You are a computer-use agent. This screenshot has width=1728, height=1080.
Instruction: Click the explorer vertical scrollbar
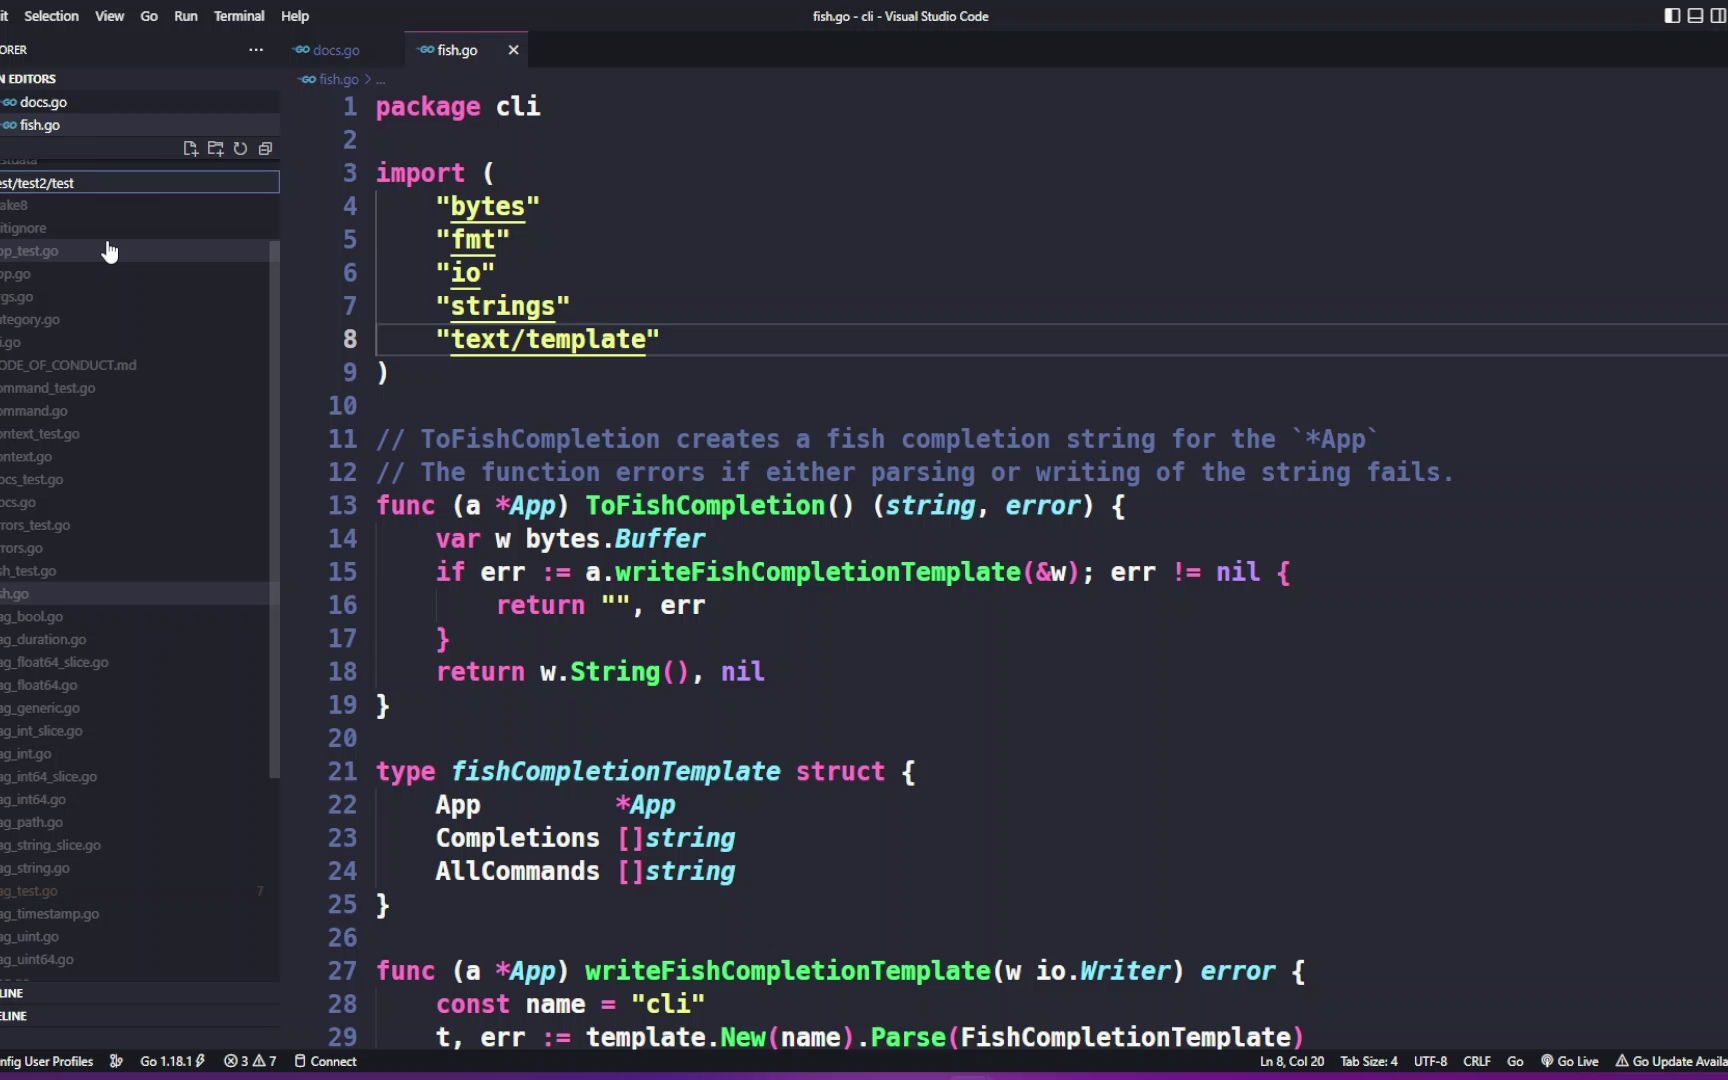pos(274,510)
